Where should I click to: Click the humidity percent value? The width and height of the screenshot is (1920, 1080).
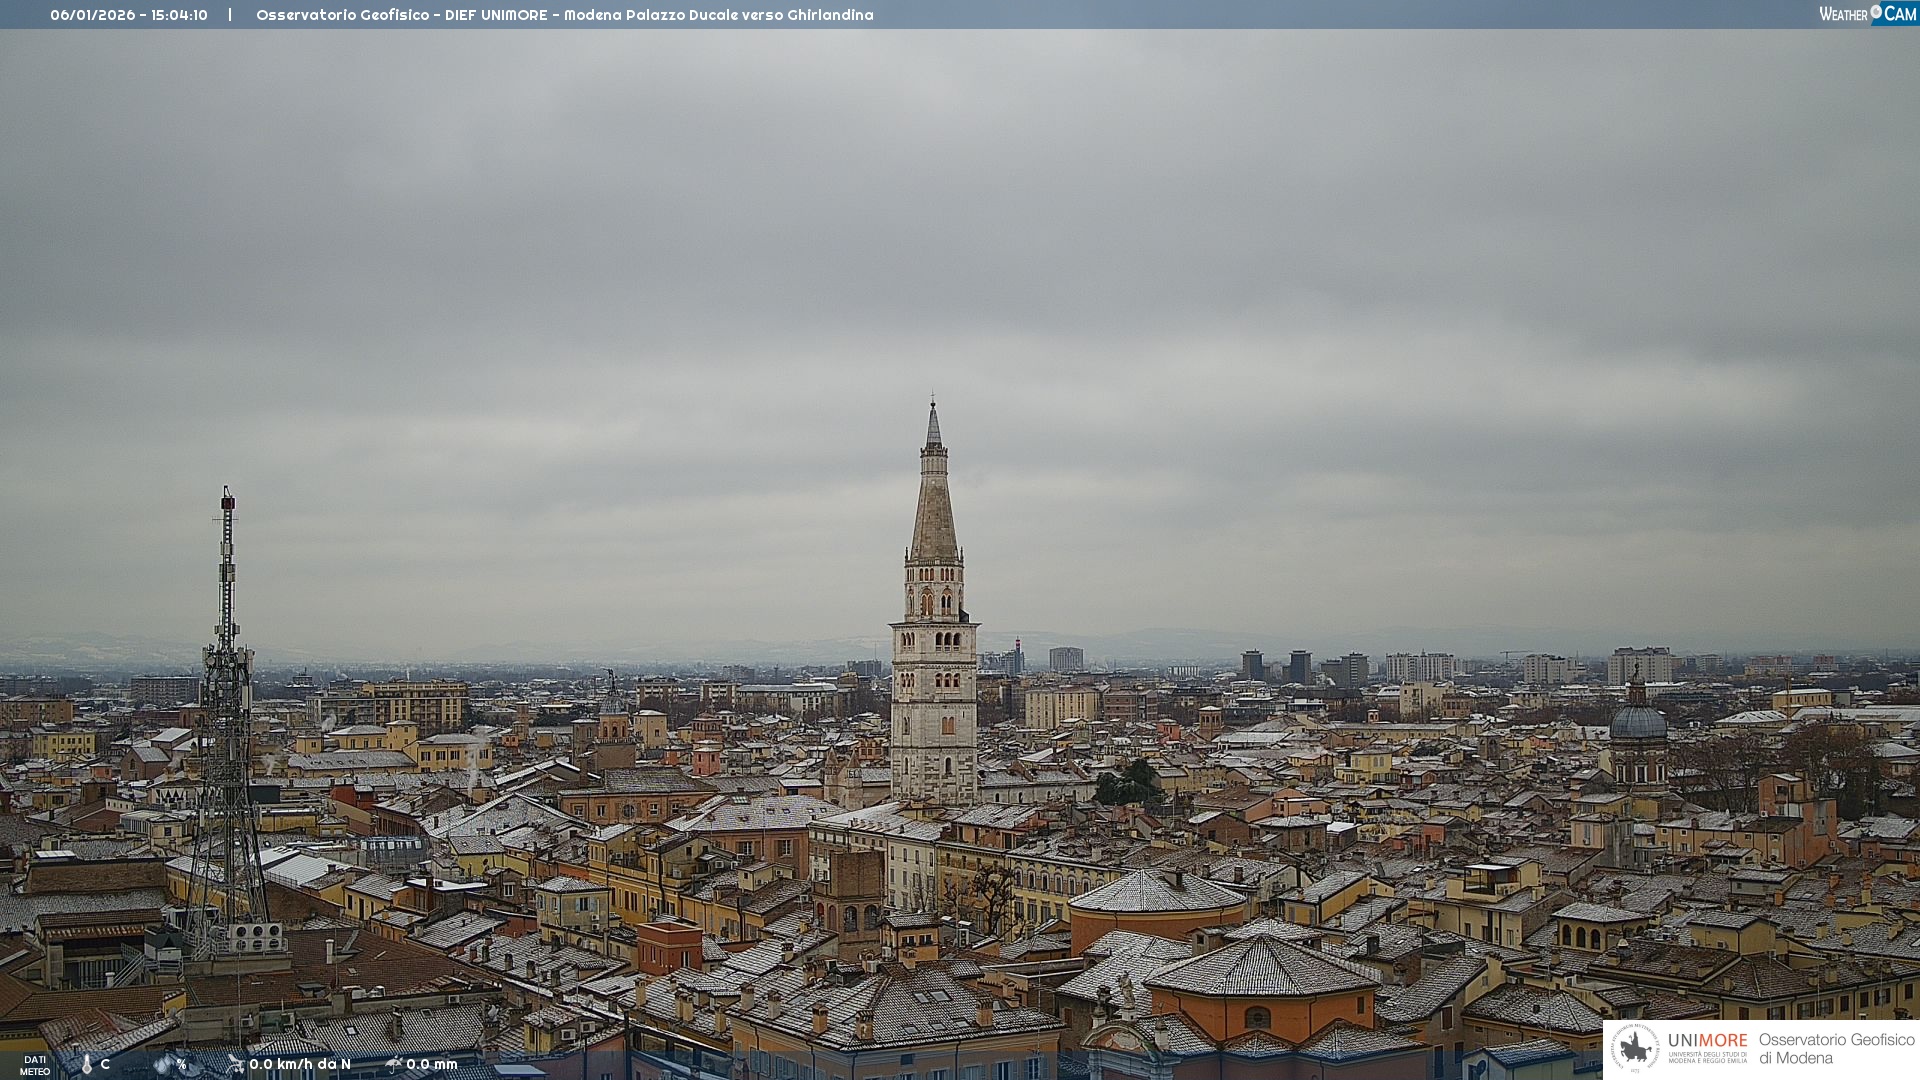[x=181, y=1064]
